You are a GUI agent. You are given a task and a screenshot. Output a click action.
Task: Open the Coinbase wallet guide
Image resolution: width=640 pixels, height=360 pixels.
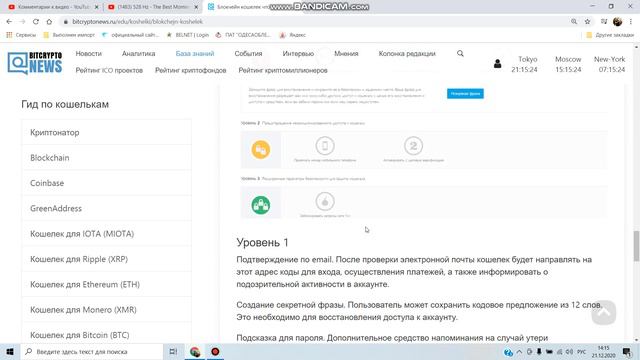[106, 183]
